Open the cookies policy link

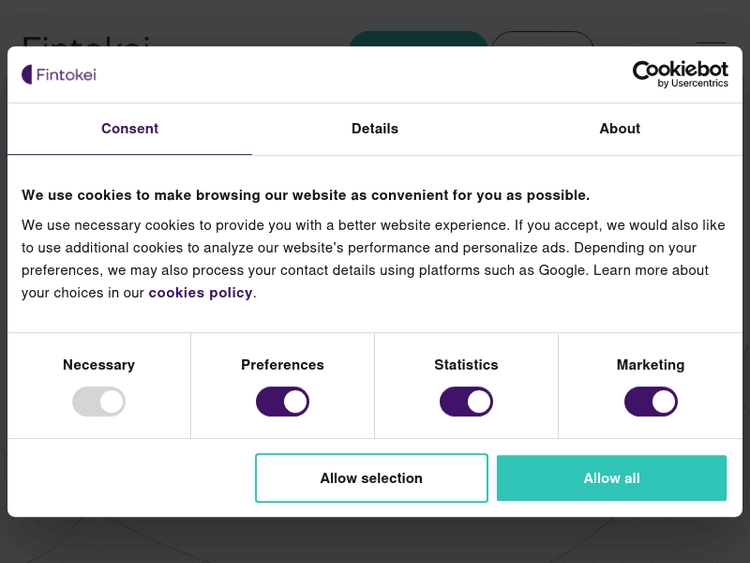(200, 293)
